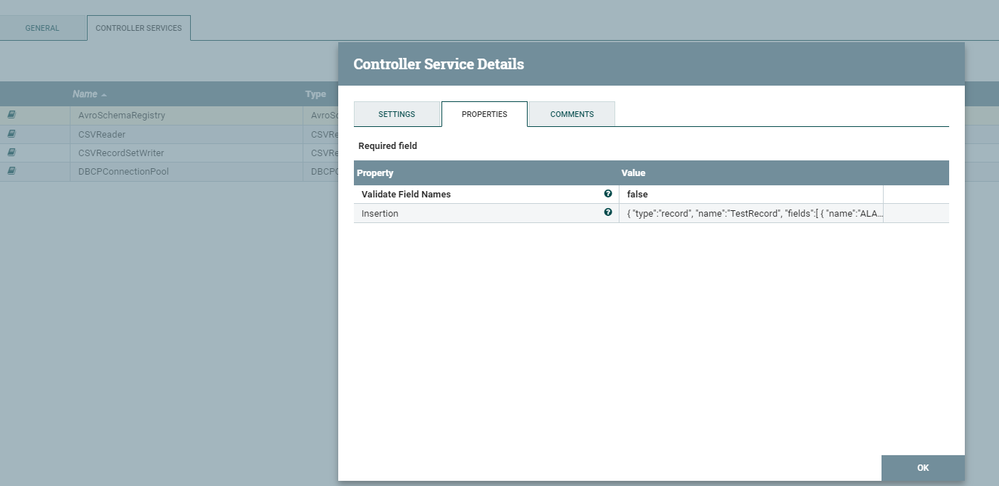Click the Controller Service Details title
999x486 pixels.
[x=438, y=64]
